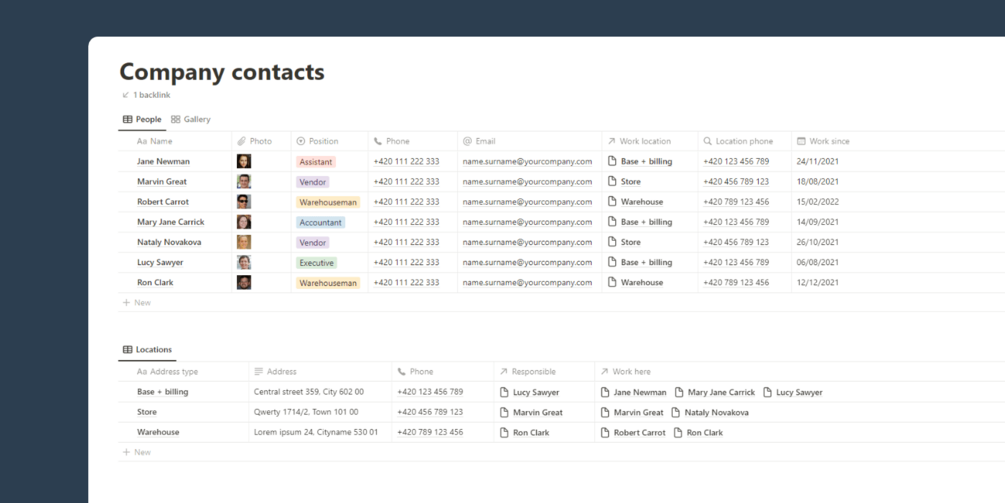The height and width of the screenshot is (503, 1005).
Task: Click Jane Newman's photo thumbnail
Action: tap(244, 161)
